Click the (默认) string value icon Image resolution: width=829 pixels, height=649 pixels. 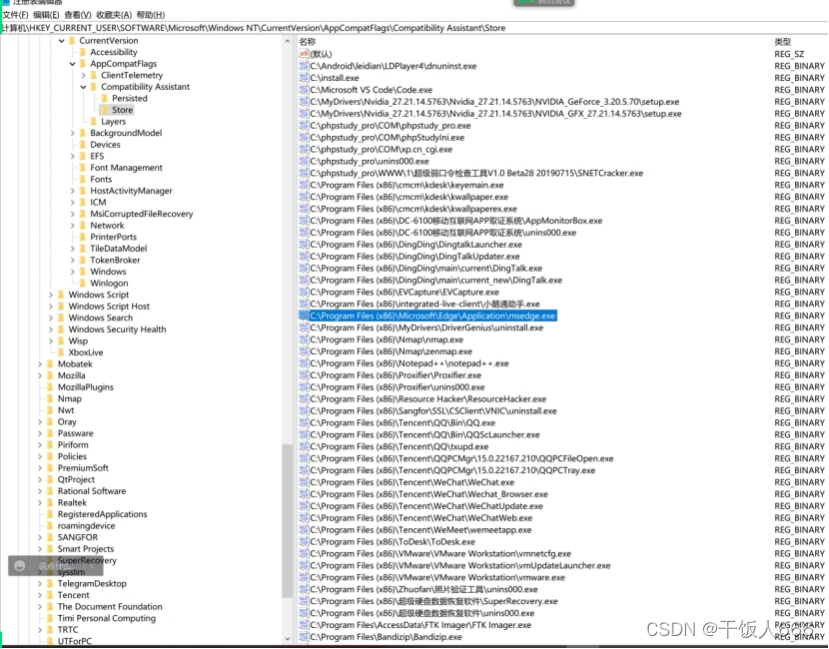(303, 54)
